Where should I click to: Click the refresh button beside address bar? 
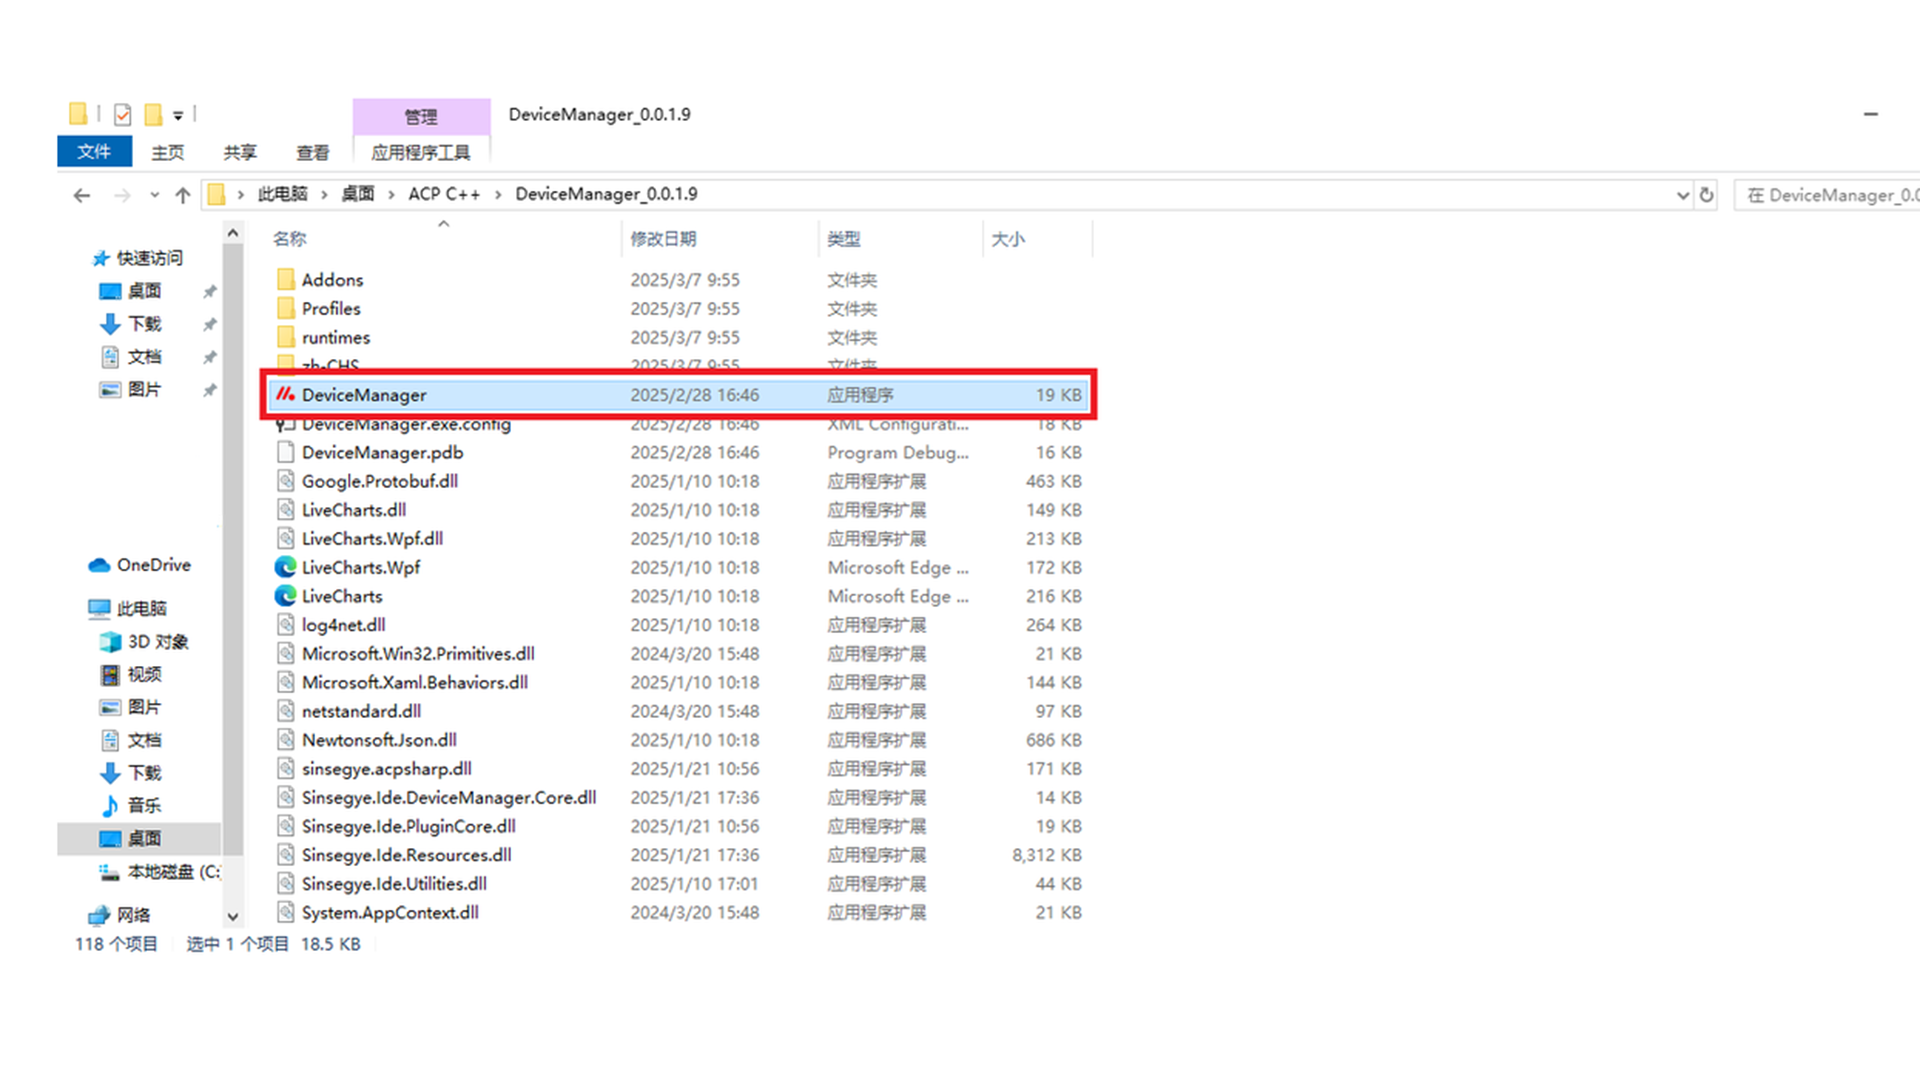click(1707, 195)
